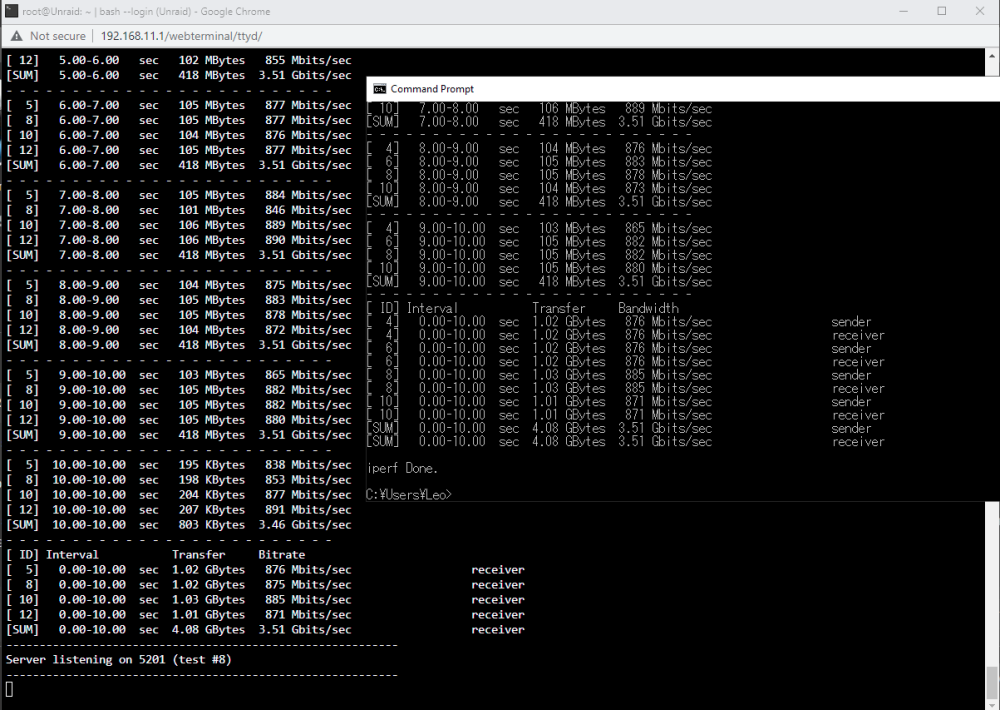
Task: Click the '853 Mbits/sec' value
Action: (308, 480)
